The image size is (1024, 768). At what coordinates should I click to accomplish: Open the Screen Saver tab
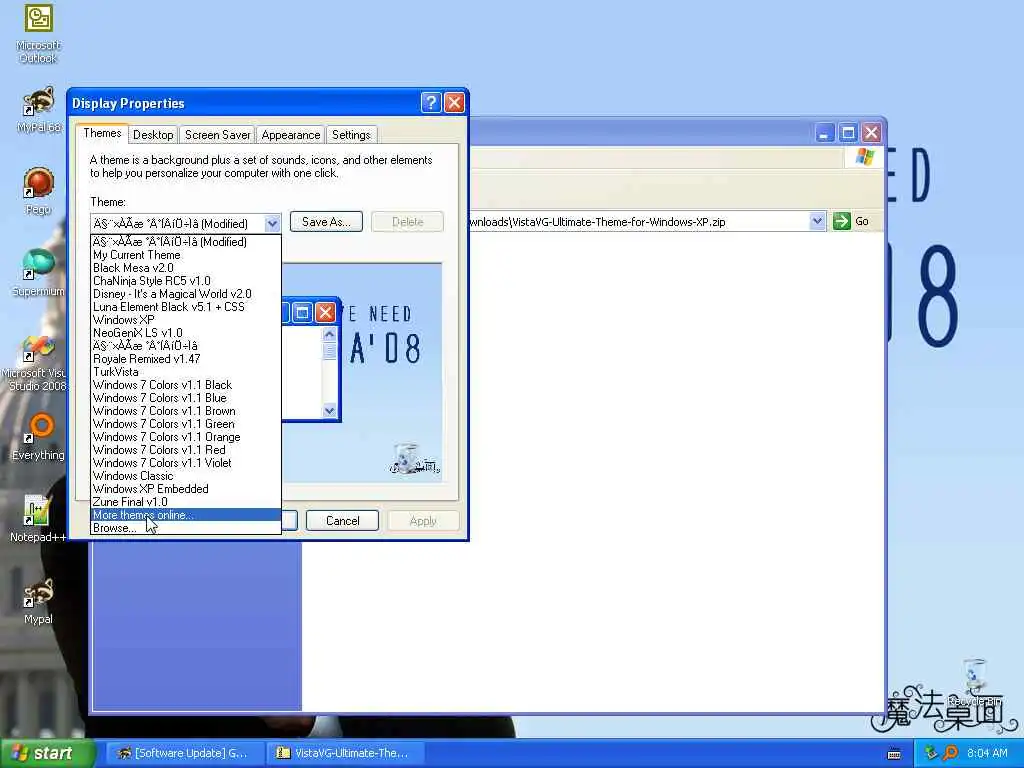(x=217, y=135)
